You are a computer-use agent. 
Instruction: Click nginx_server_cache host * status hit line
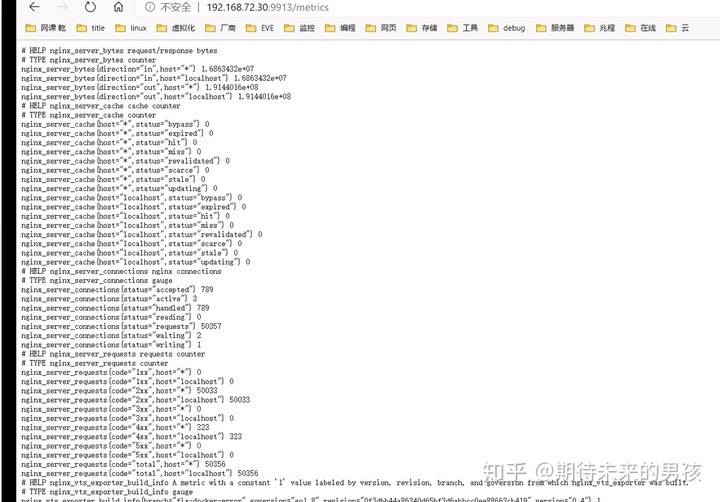pos(109,142)
